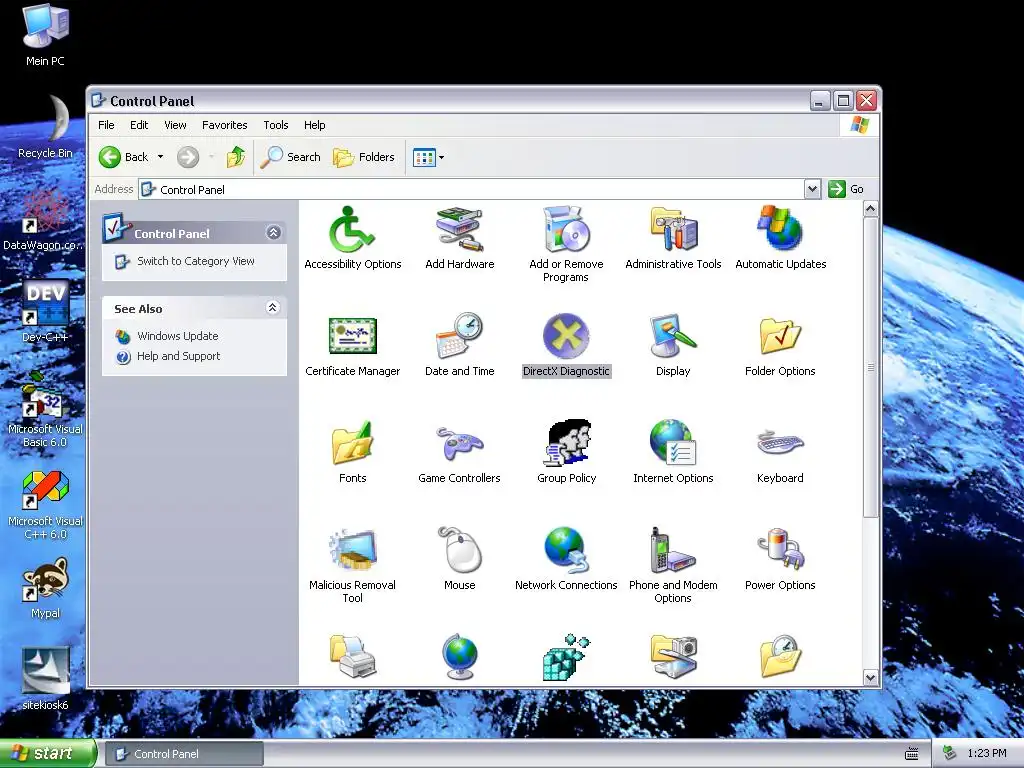The width and height of the screenshot is (1024, 768).
Task: Toggle the Folders pane button
Action: coord(364,157)
